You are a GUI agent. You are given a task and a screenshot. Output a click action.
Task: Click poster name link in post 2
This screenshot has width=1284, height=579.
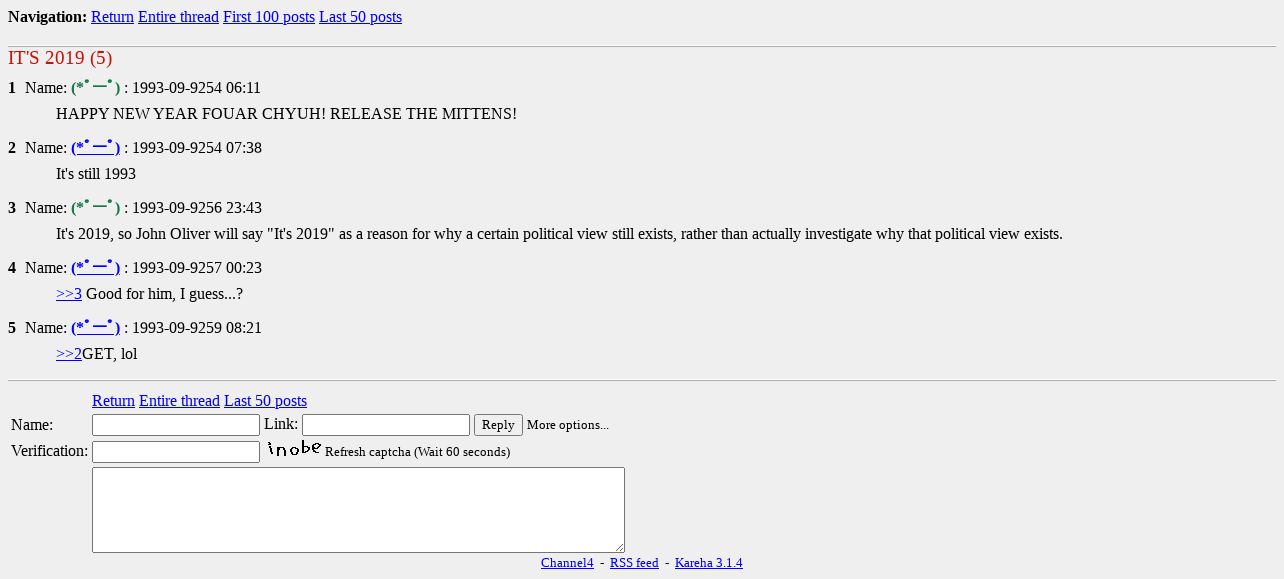(x=96, y=148)
